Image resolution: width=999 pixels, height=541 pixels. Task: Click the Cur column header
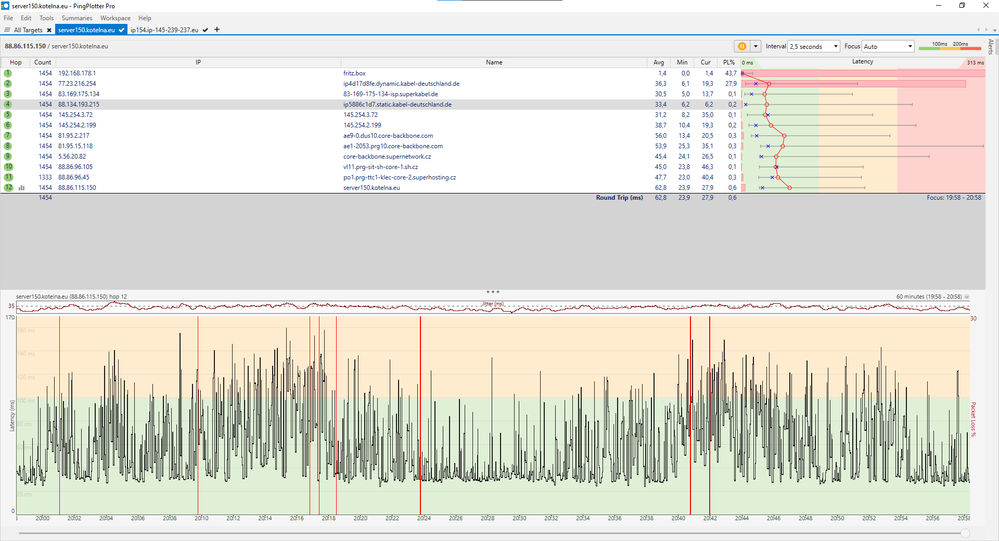click(705, 62)
